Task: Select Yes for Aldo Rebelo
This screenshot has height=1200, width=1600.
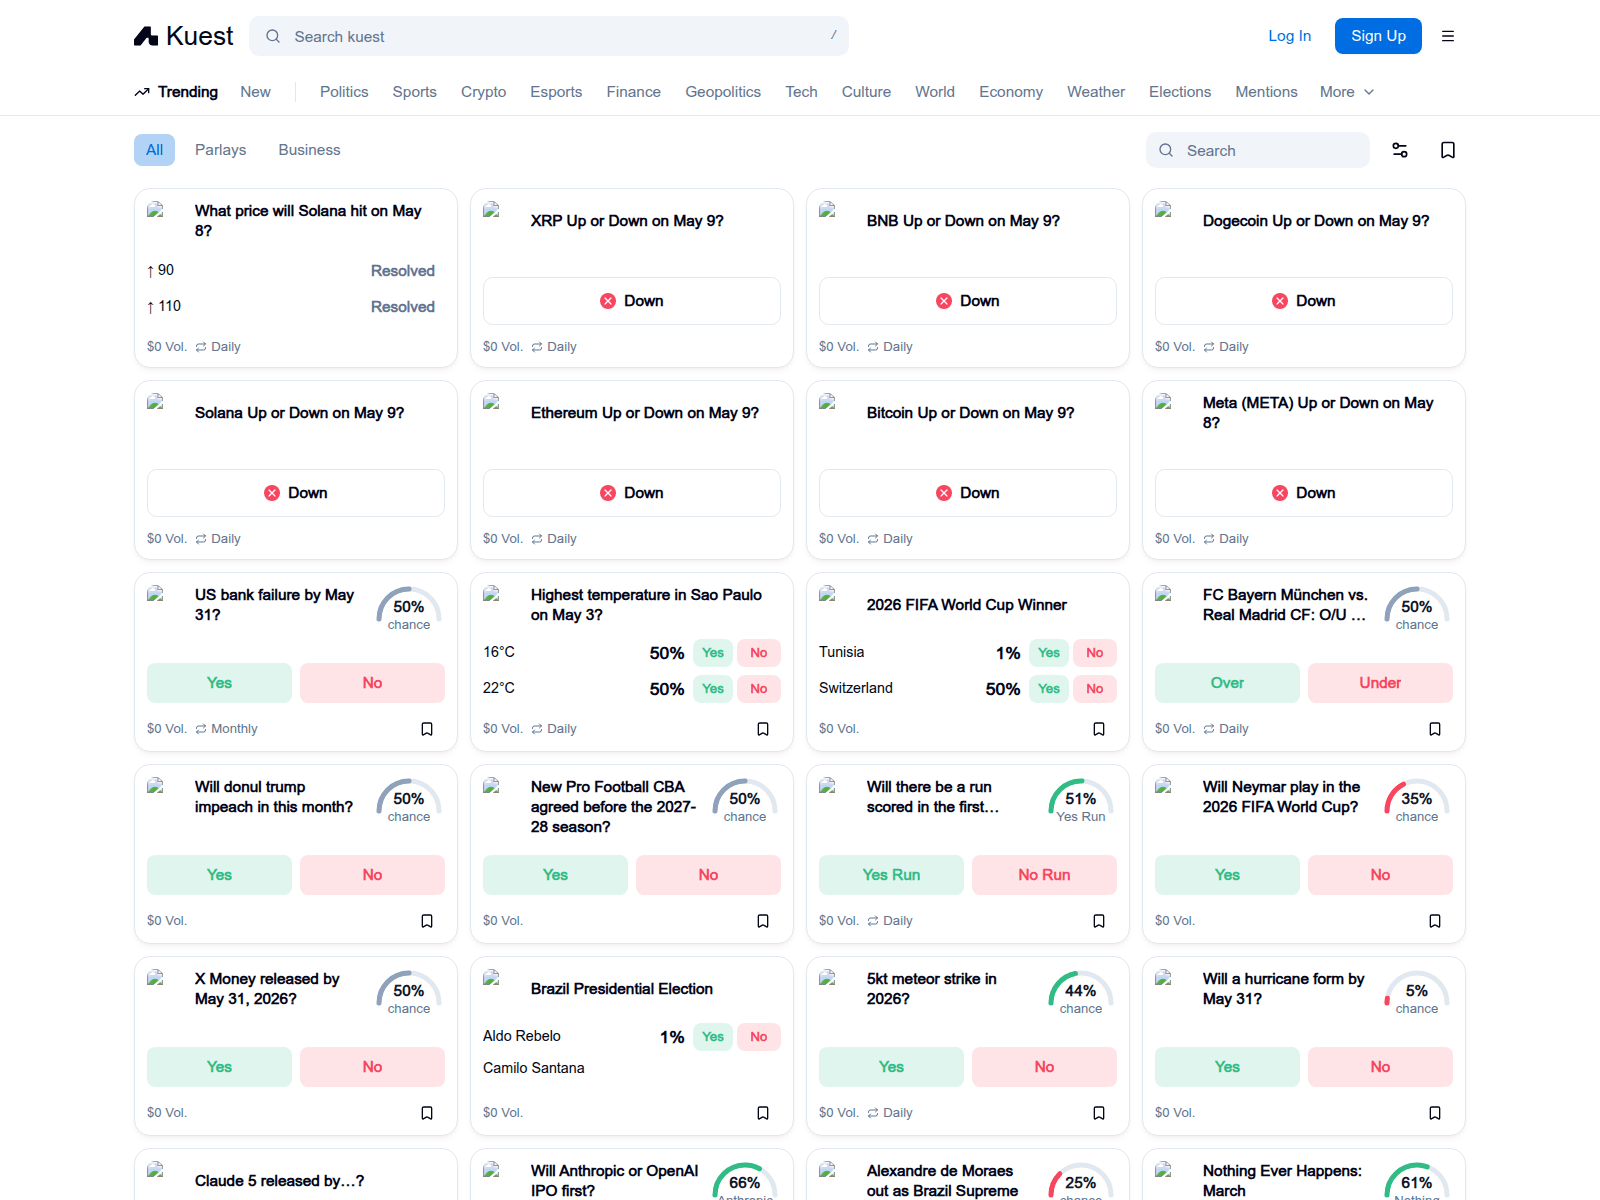Action: [713, 1037]
